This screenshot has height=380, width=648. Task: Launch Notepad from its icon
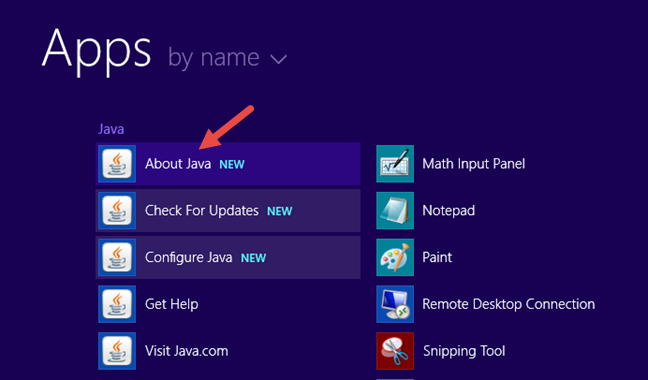[395, 211]
